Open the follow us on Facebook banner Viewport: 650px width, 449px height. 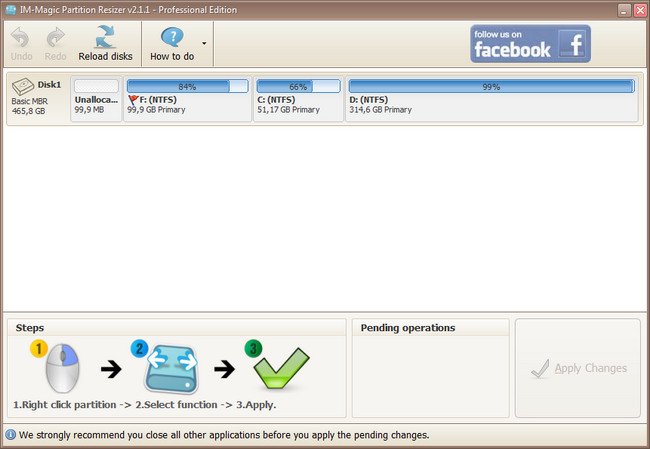click(x=530, y=44)
